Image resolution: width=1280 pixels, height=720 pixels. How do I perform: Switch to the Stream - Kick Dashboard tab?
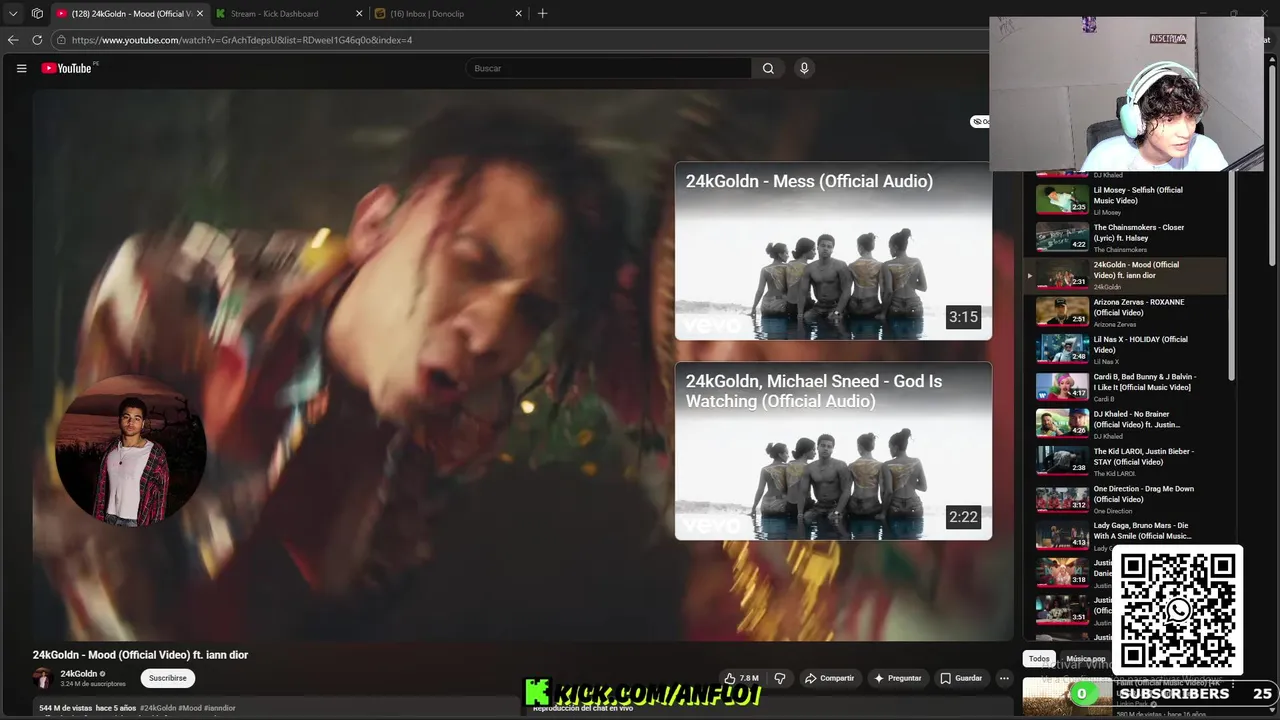pyautogui.click(x=290, y=13)
